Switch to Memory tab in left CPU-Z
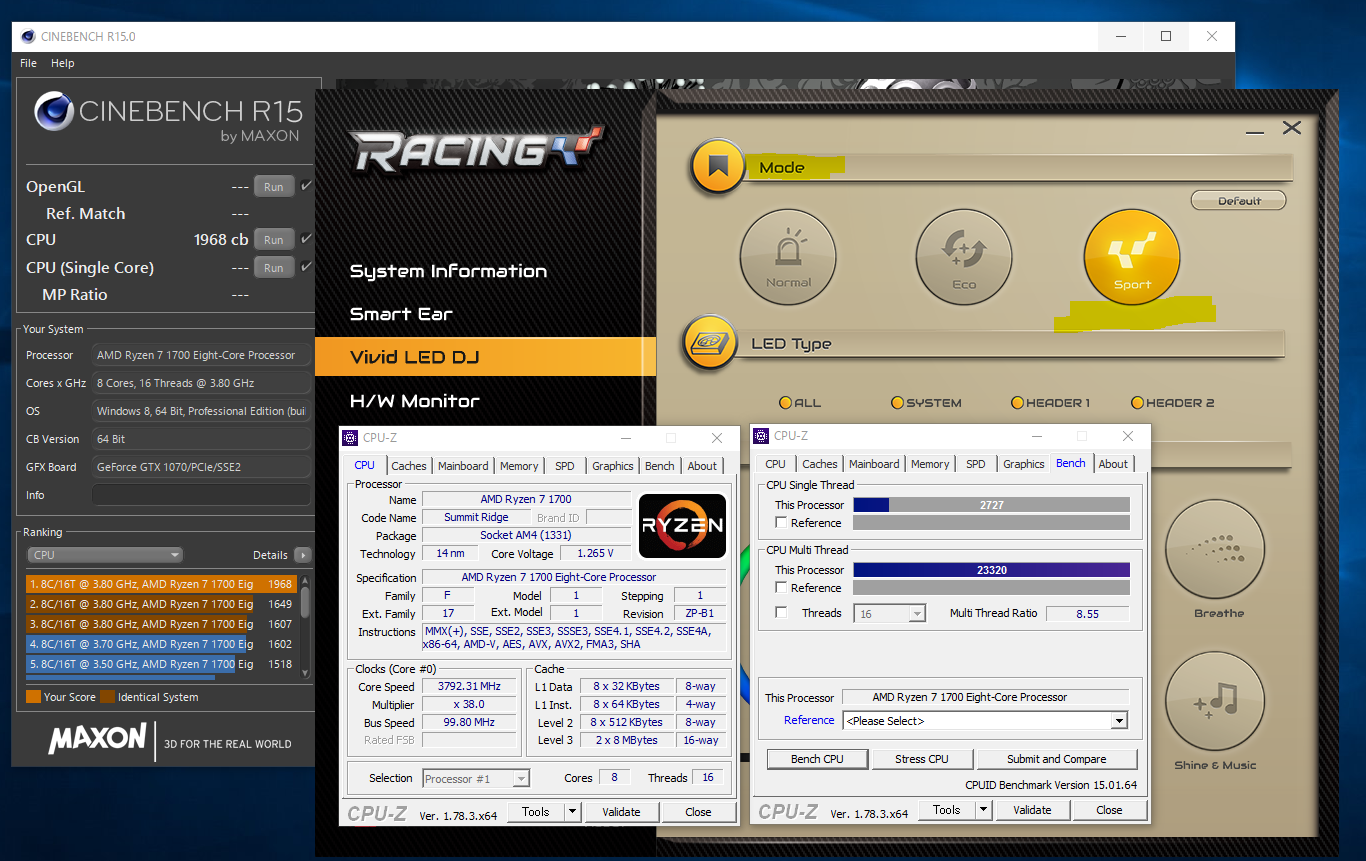 tap(519, 466)
